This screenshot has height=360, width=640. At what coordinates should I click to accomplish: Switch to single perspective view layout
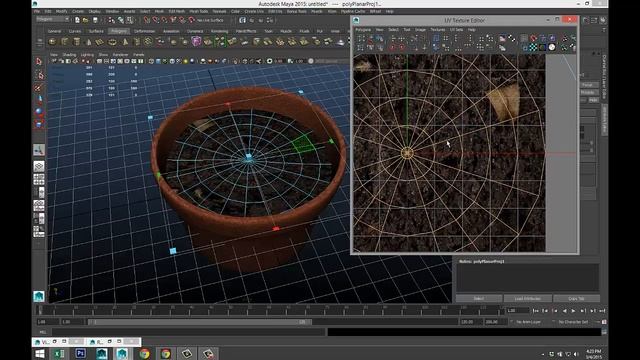[39, 166]
